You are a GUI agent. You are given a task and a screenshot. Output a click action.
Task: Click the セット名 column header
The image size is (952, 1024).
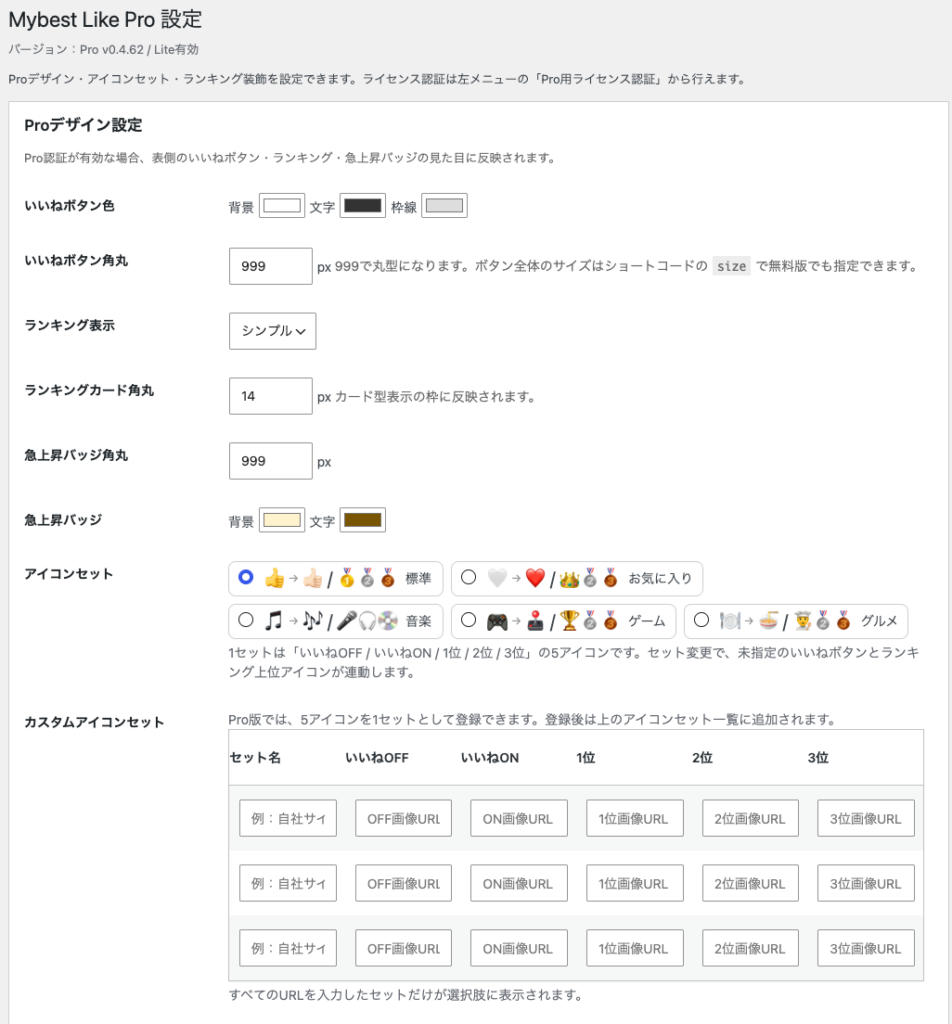[x=255, y=758]
